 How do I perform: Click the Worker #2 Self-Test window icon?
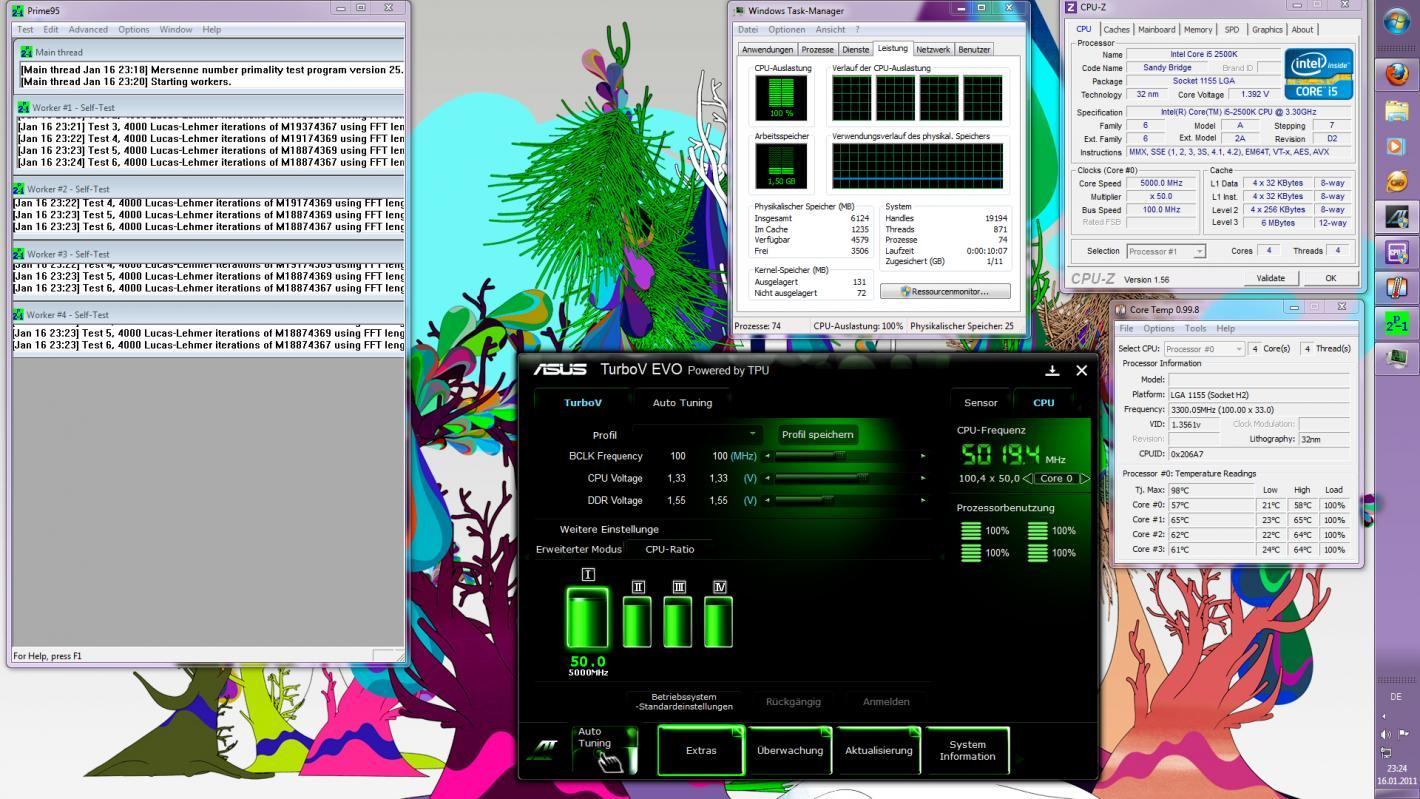pos(19,188)
